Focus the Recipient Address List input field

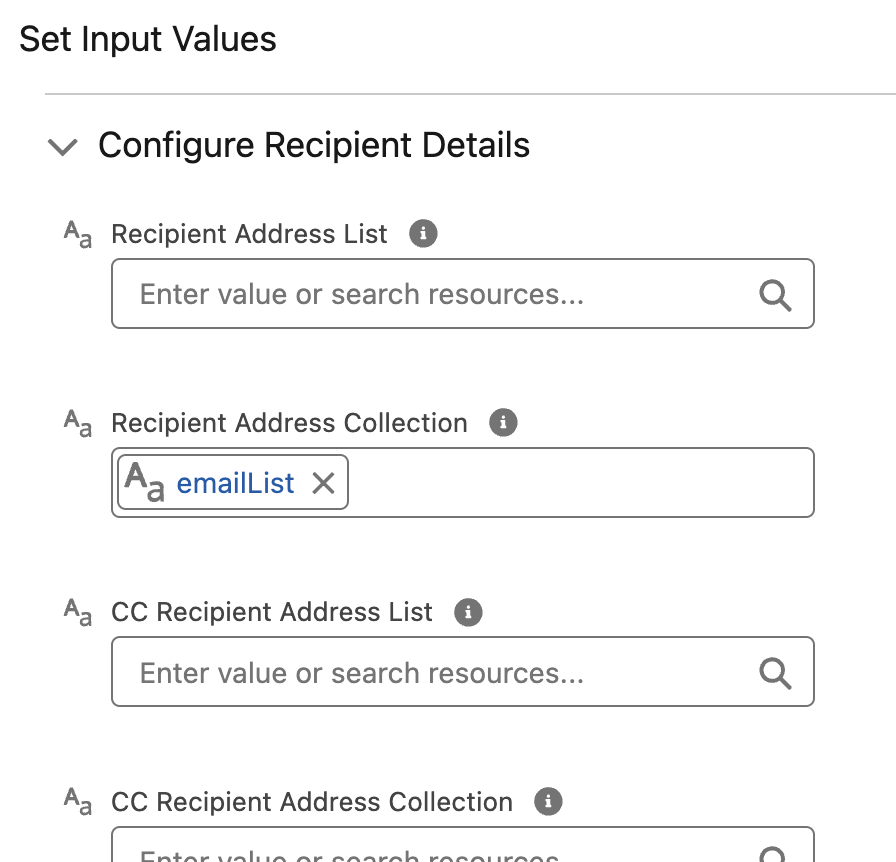440,295
